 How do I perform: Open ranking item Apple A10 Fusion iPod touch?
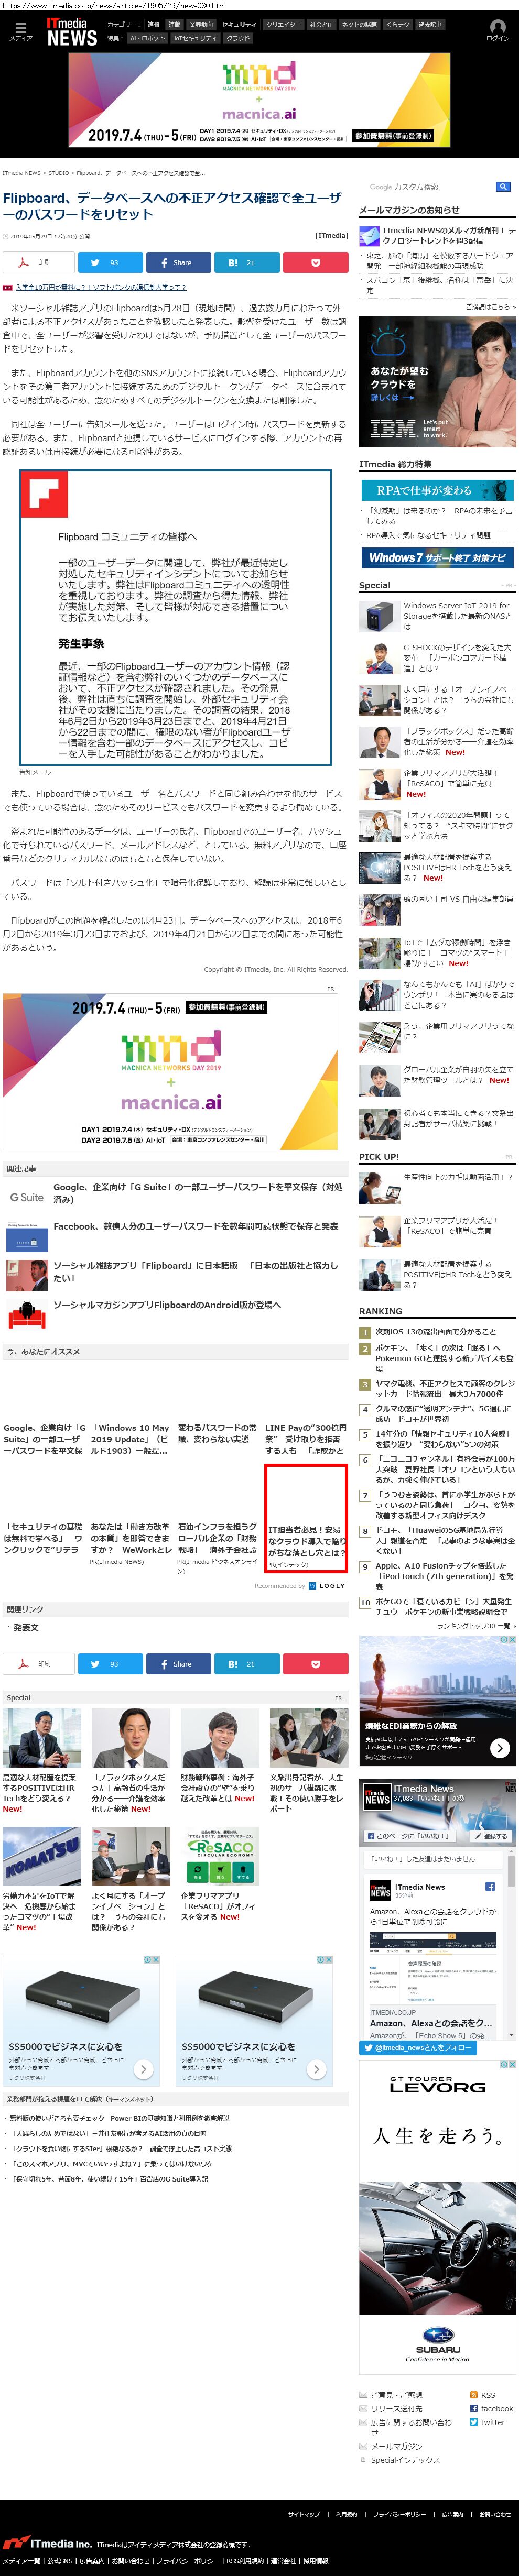[445, 1576]
